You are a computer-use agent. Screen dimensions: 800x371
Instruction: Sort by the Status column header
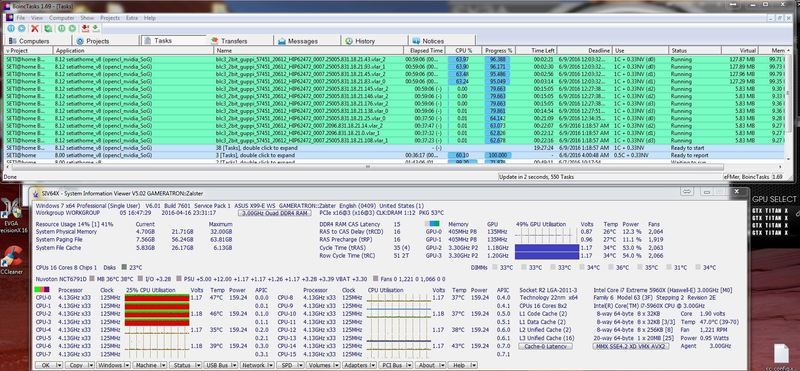pyautogui.click(x=695, y=51)
